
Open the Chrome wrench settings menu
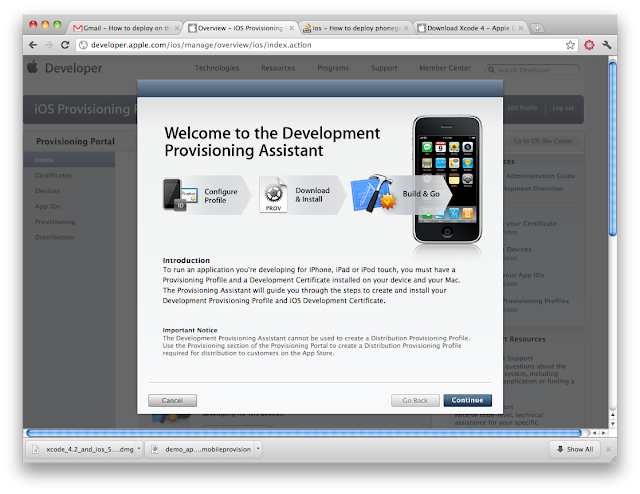point(607,45)
